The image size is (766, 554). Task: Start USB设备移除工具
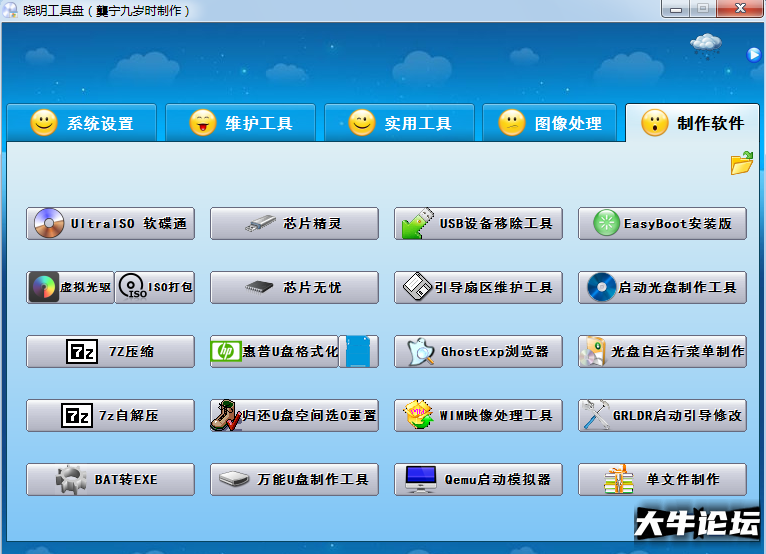tap(478, 223)
